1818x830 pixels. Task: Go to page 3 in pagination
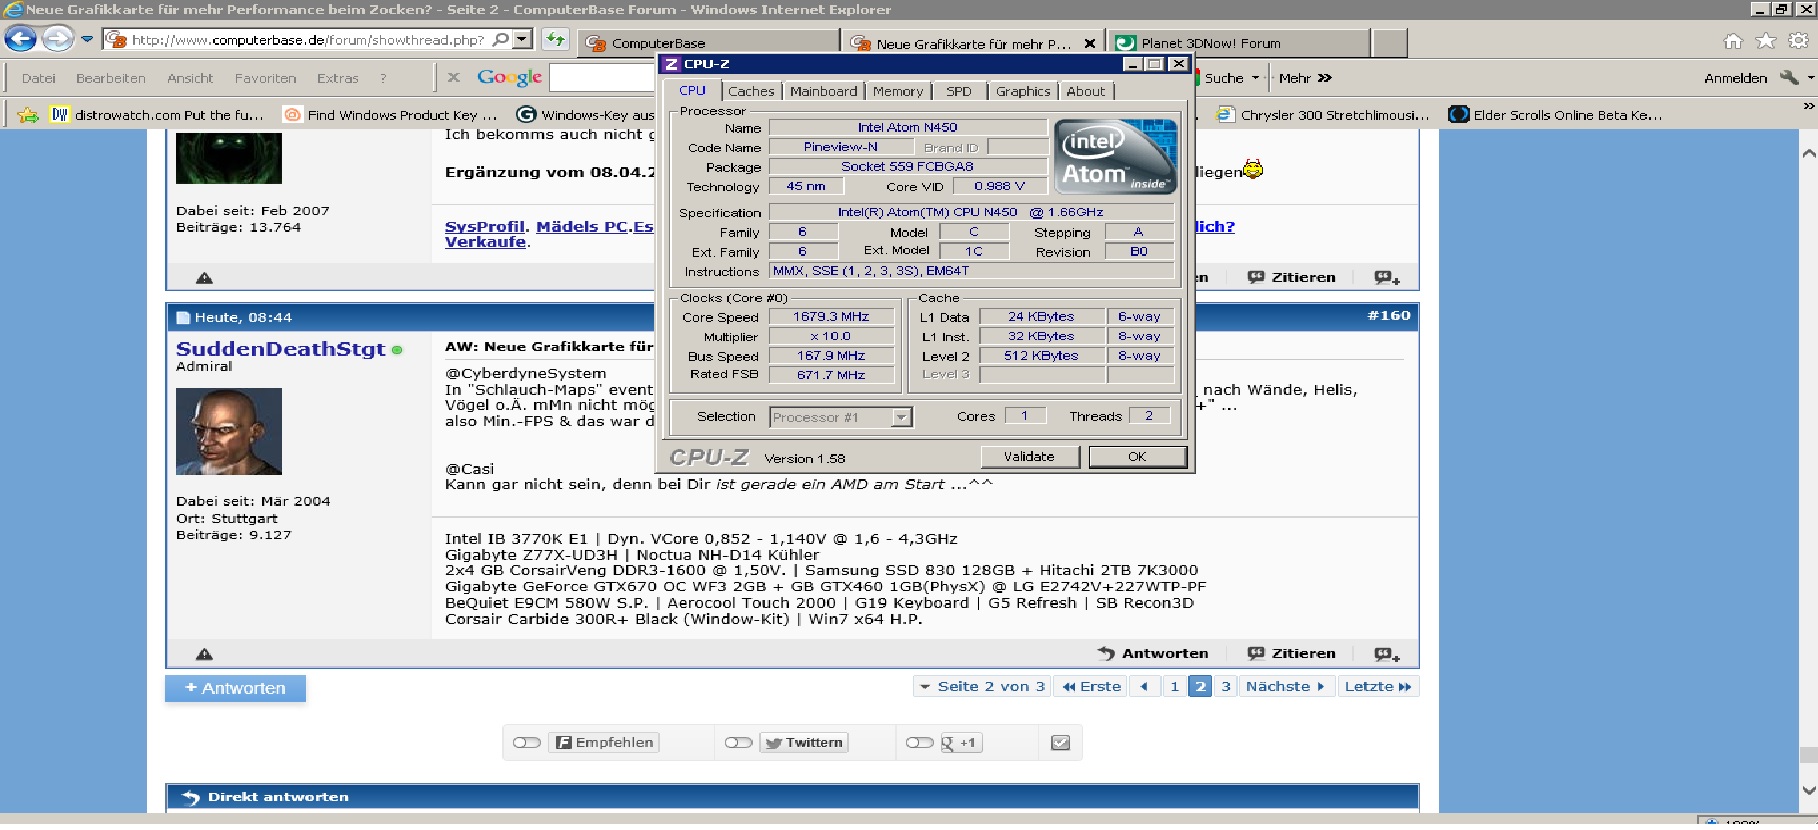pos(1226,686)
